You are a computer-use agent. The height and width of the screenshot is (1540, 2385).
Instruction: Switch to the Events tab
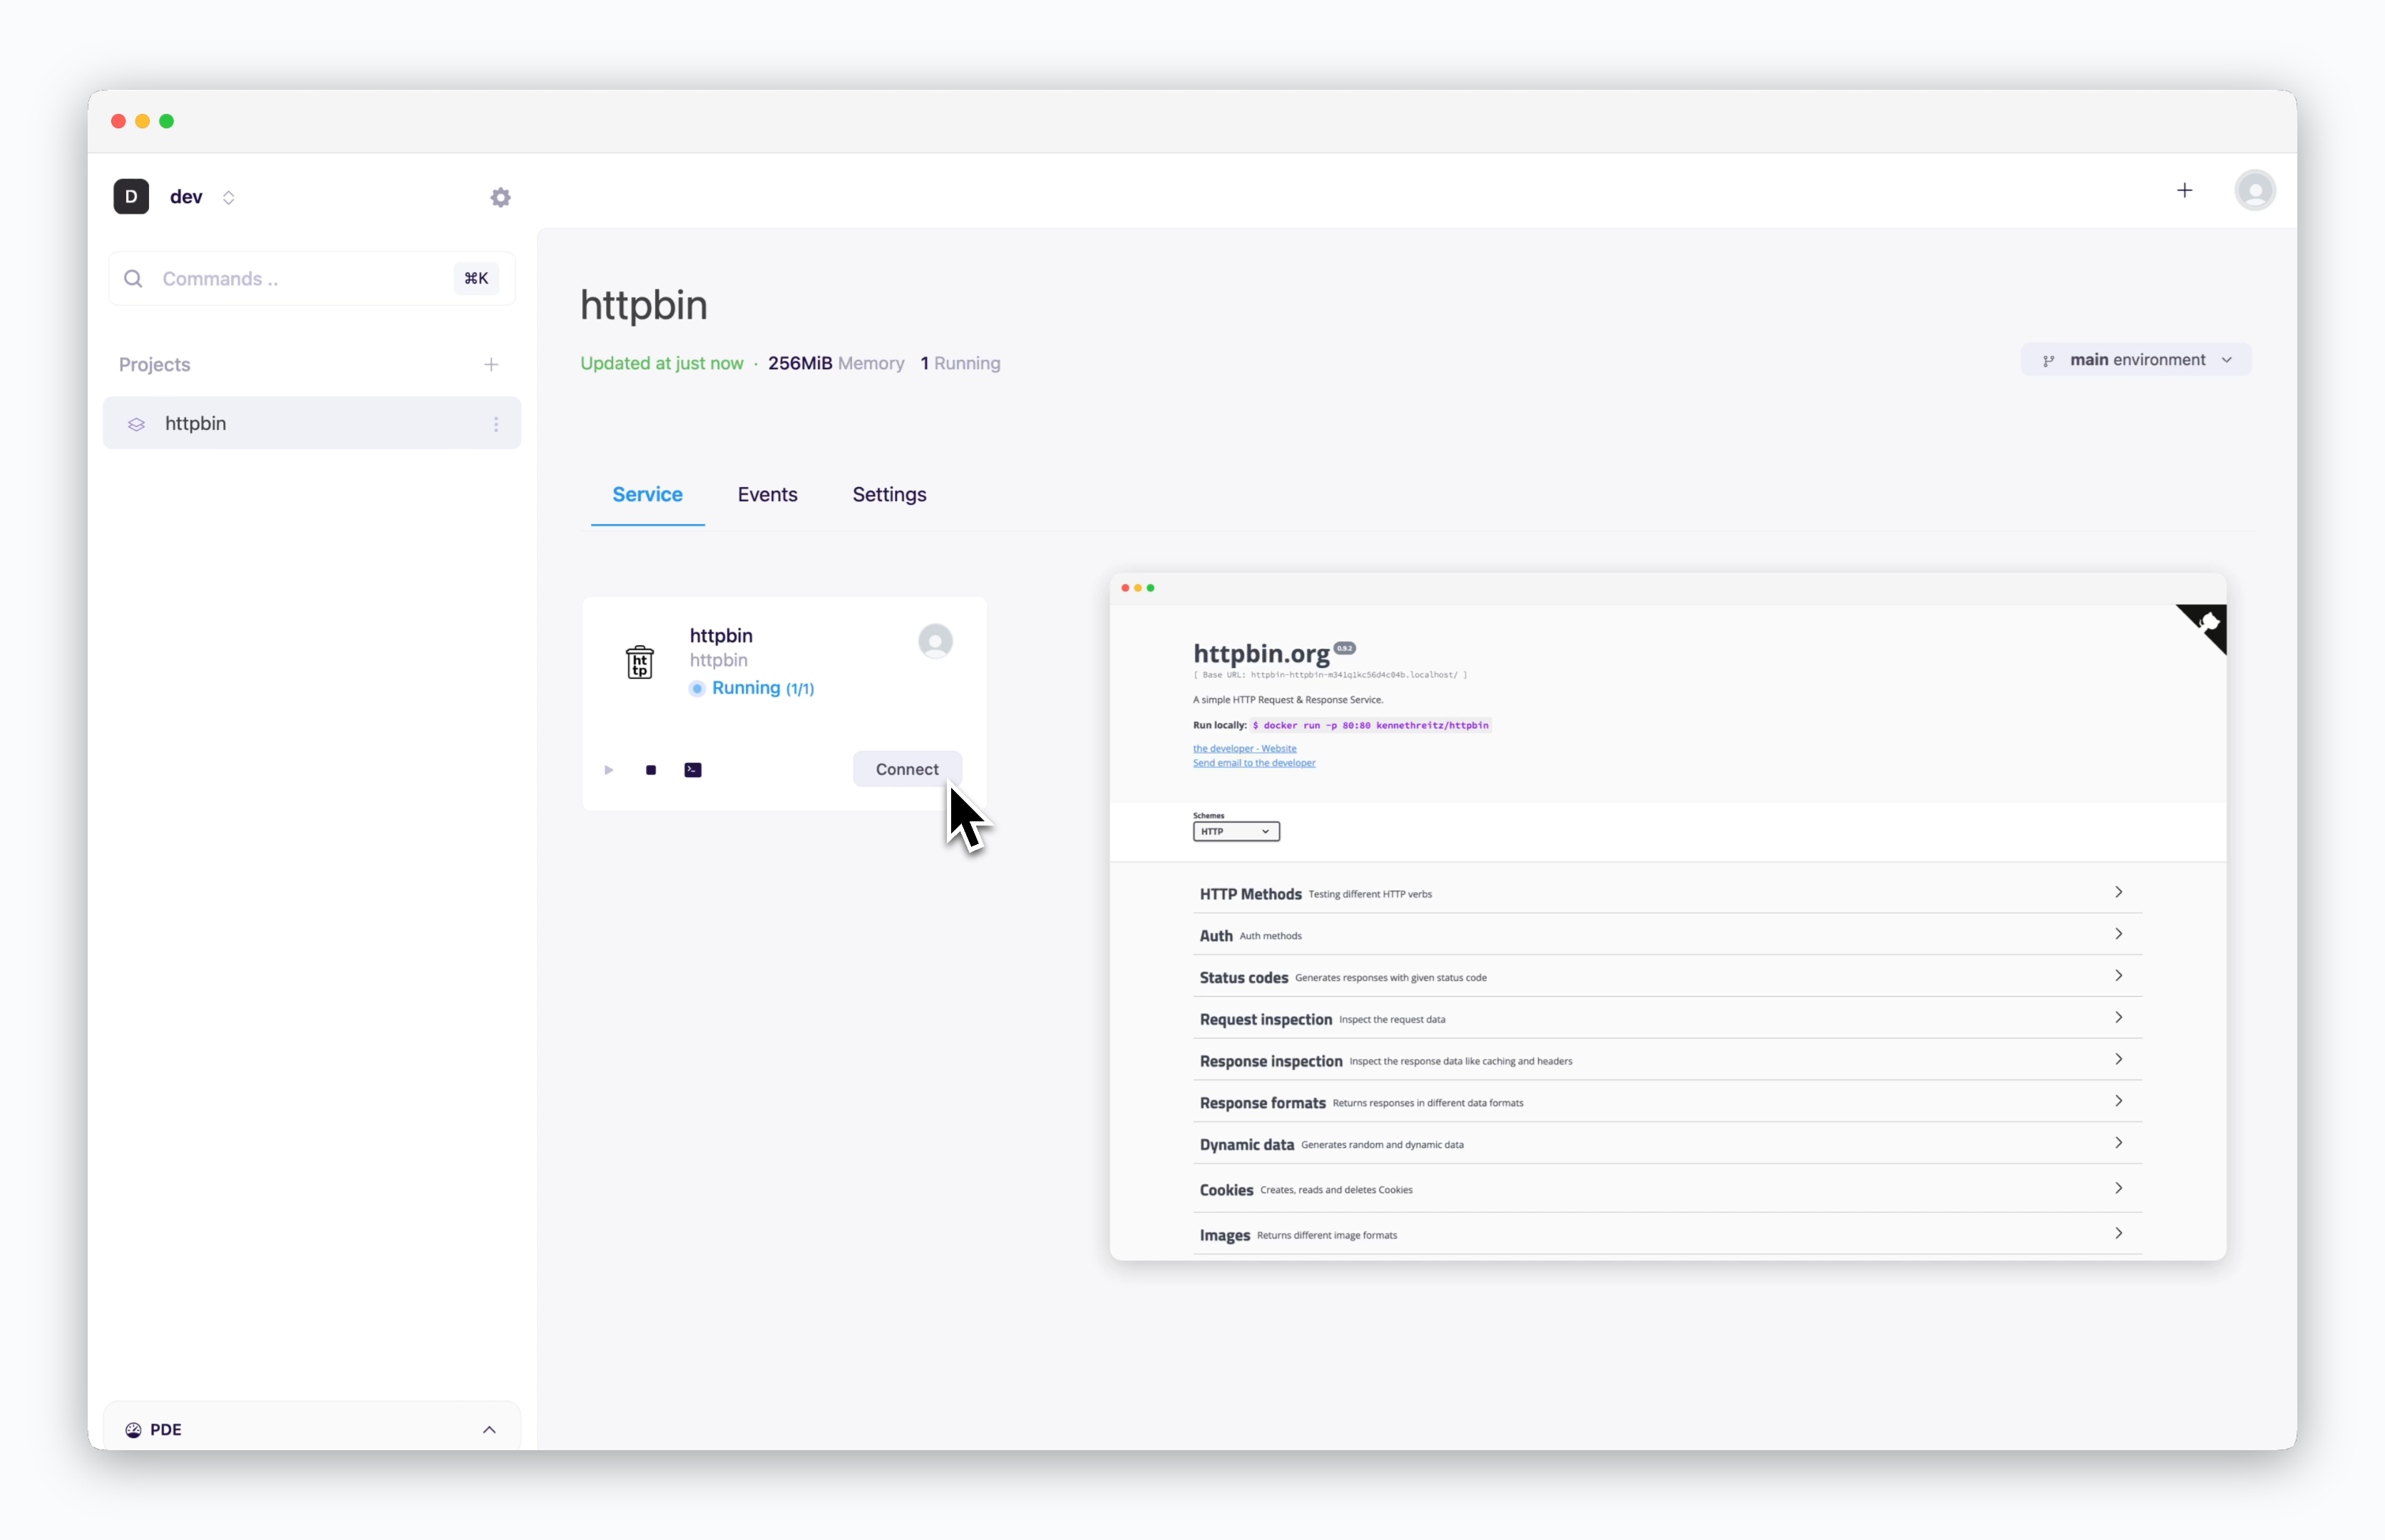(767, 494)
